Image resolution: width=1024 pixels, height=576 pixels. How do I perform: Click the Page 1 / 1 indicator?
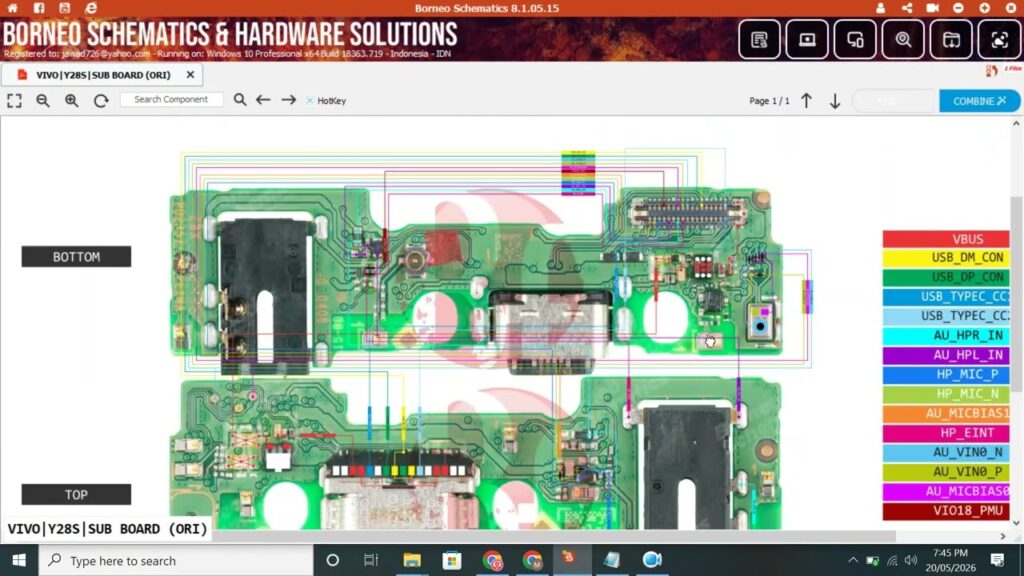point(769,101)
